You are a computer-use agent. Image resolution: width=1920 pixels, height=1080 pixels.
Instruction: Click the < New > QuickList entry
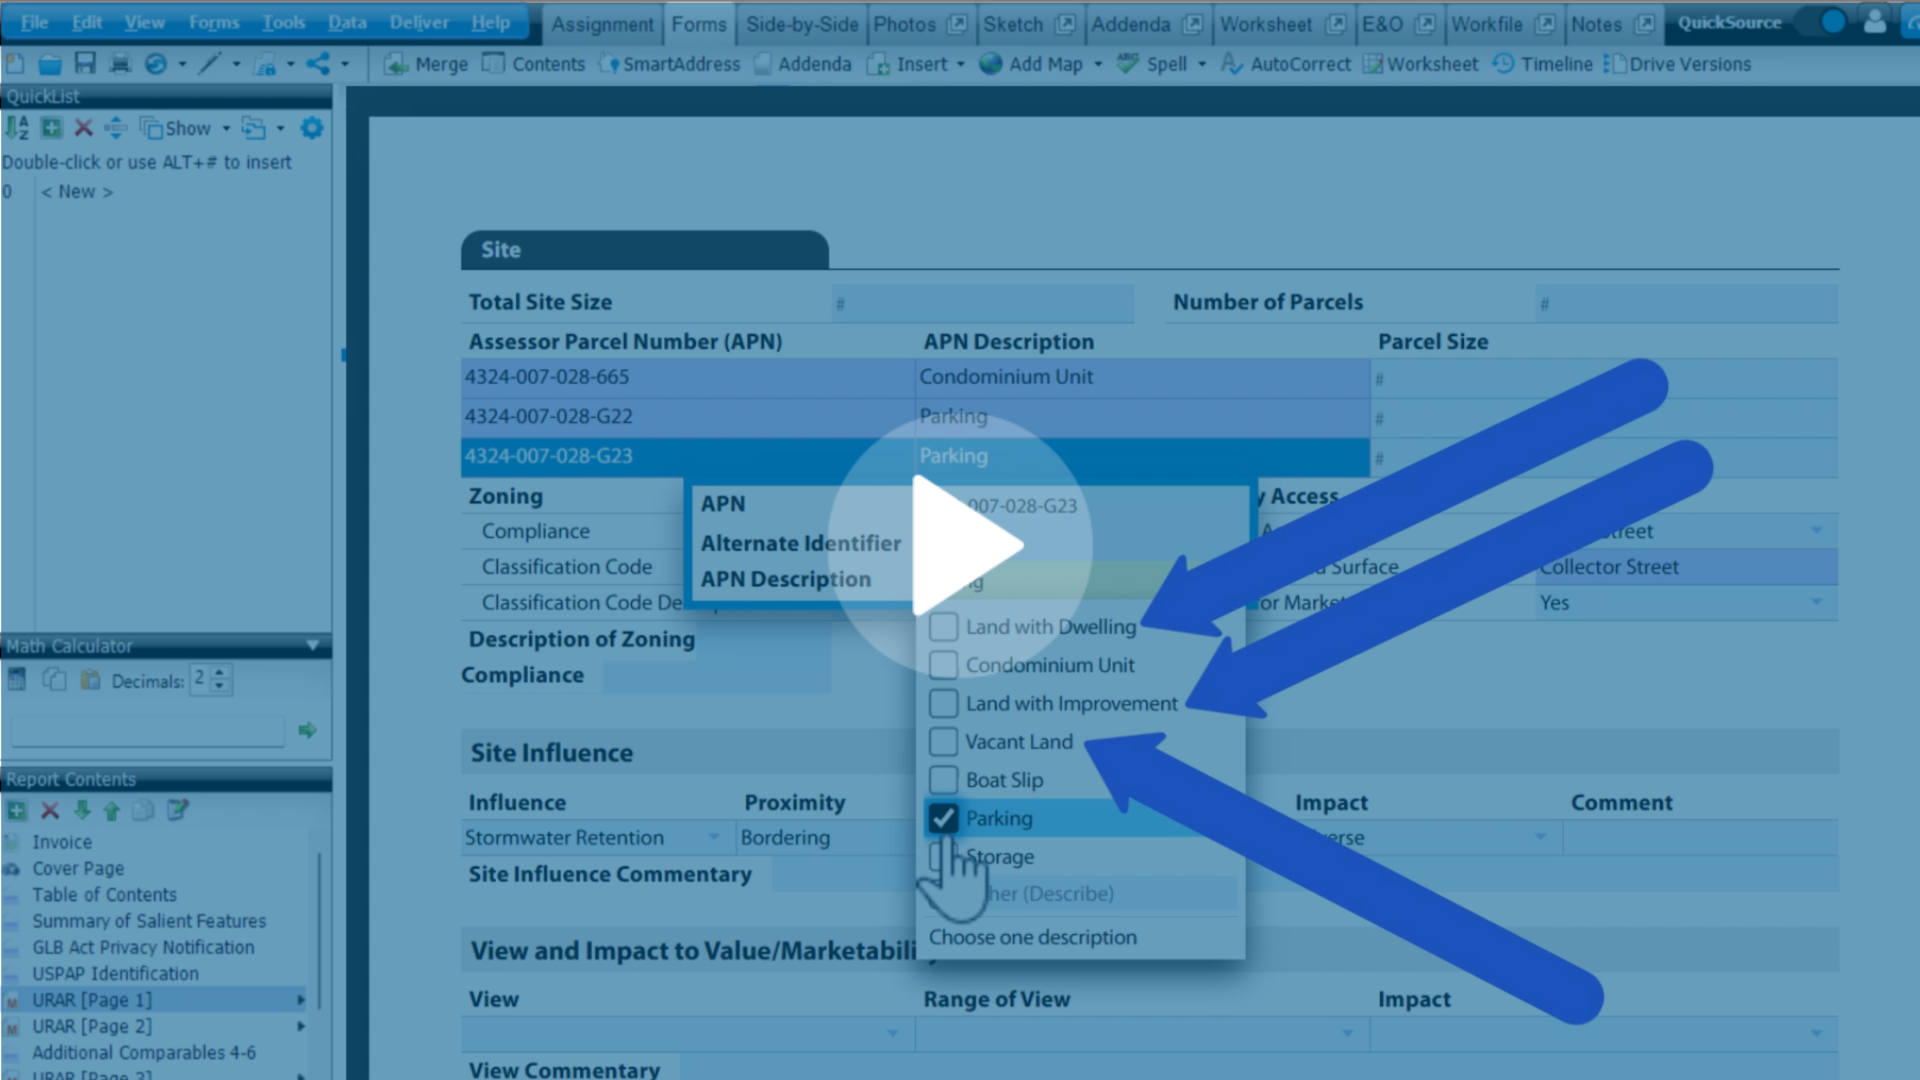77,191
